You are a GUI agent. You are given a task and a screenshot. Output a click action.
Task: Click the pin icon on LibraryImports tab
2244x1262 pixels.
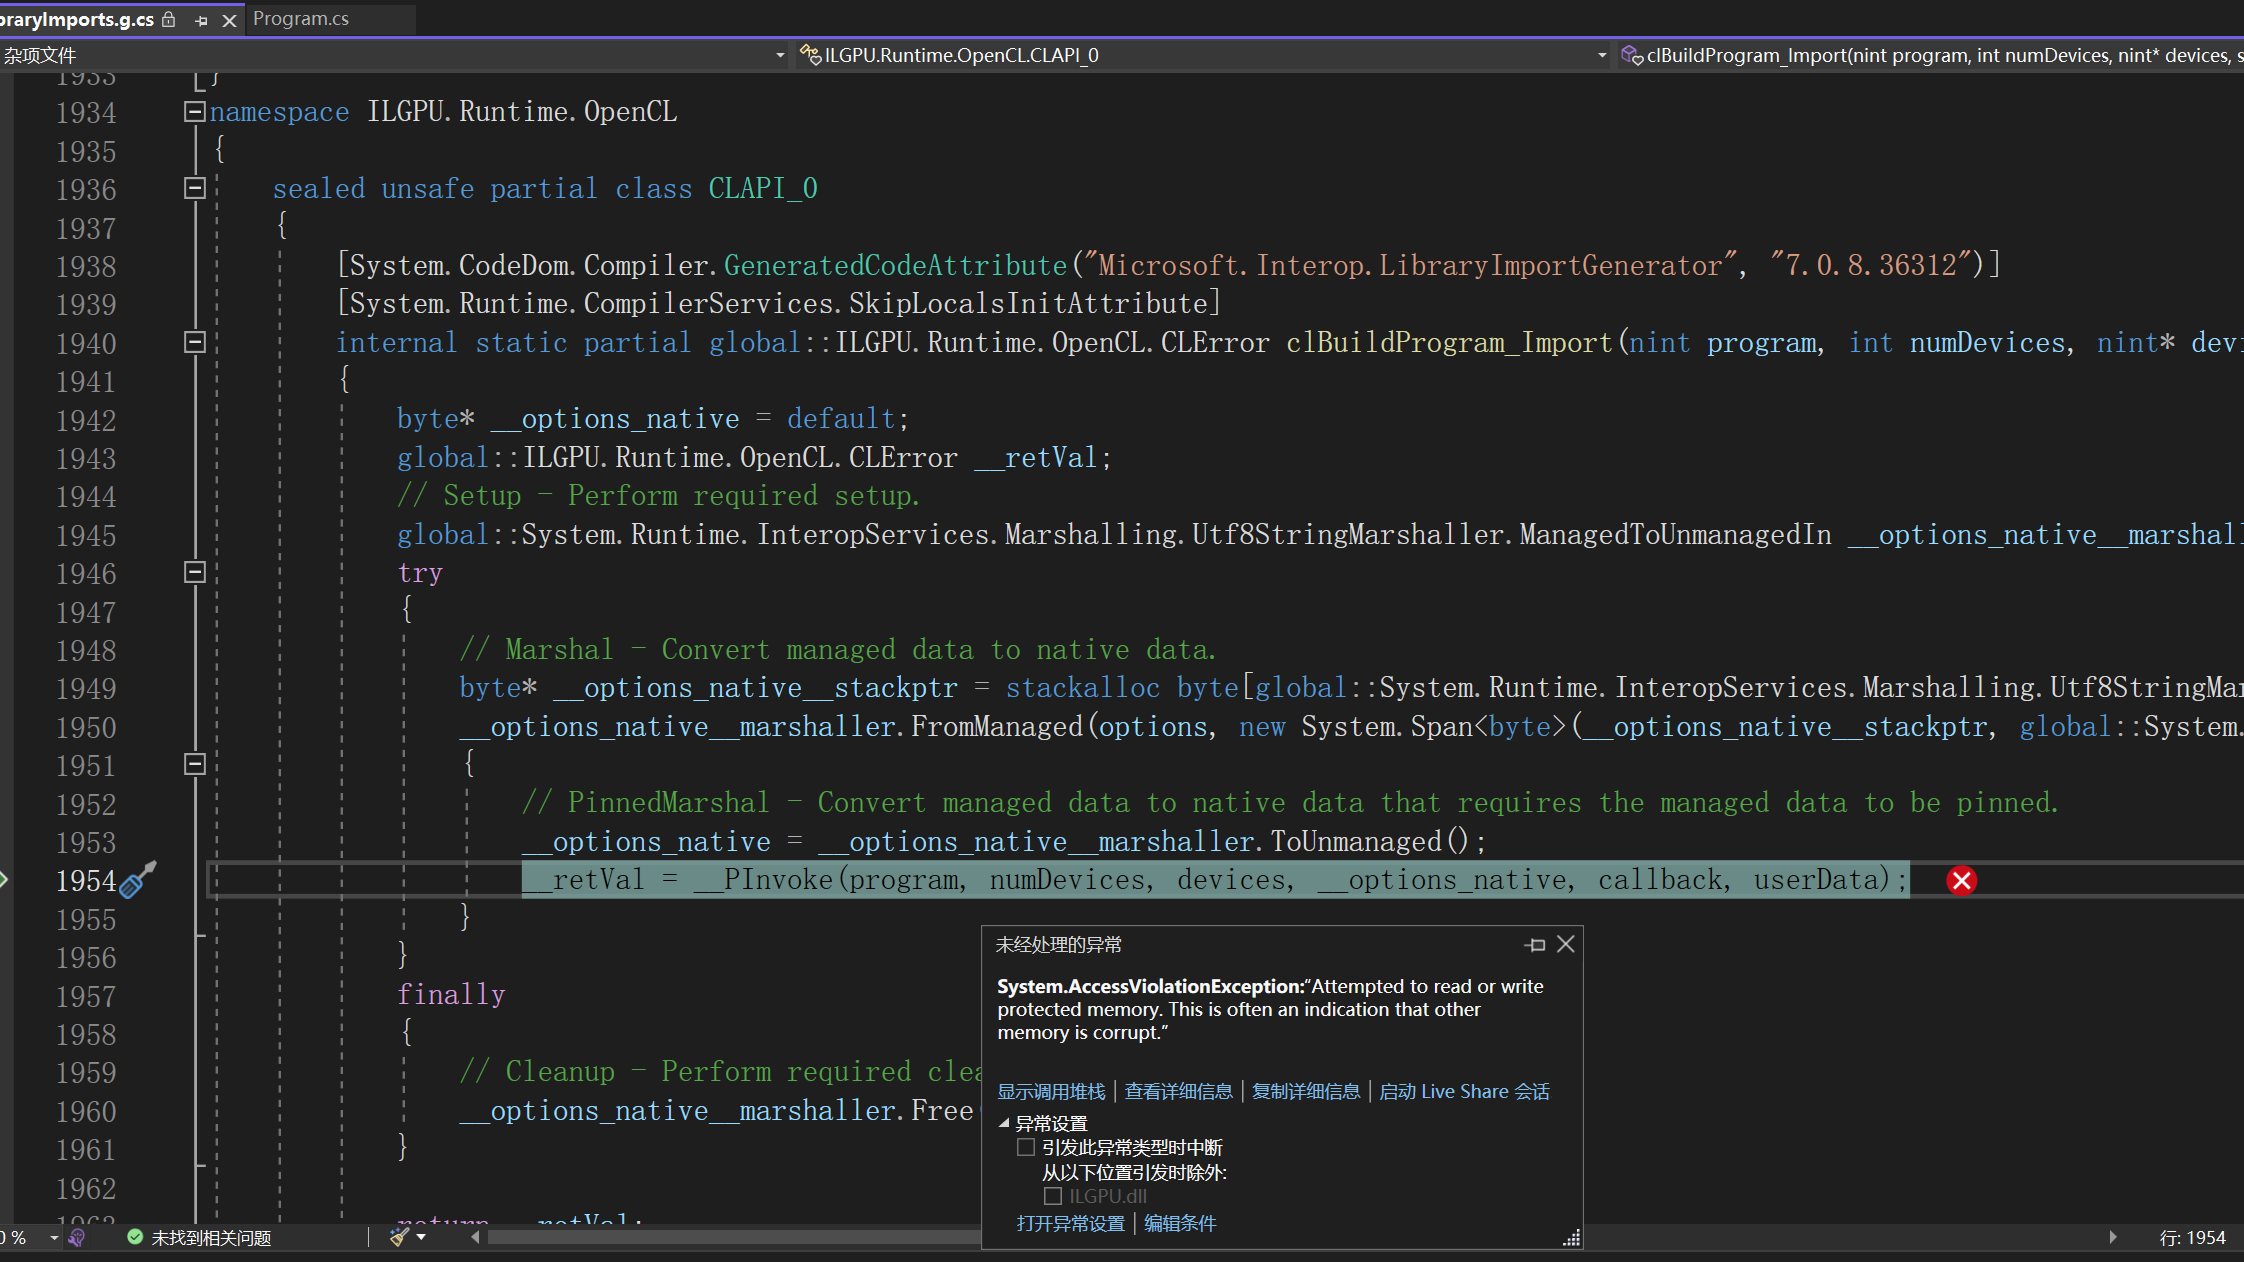201,20
